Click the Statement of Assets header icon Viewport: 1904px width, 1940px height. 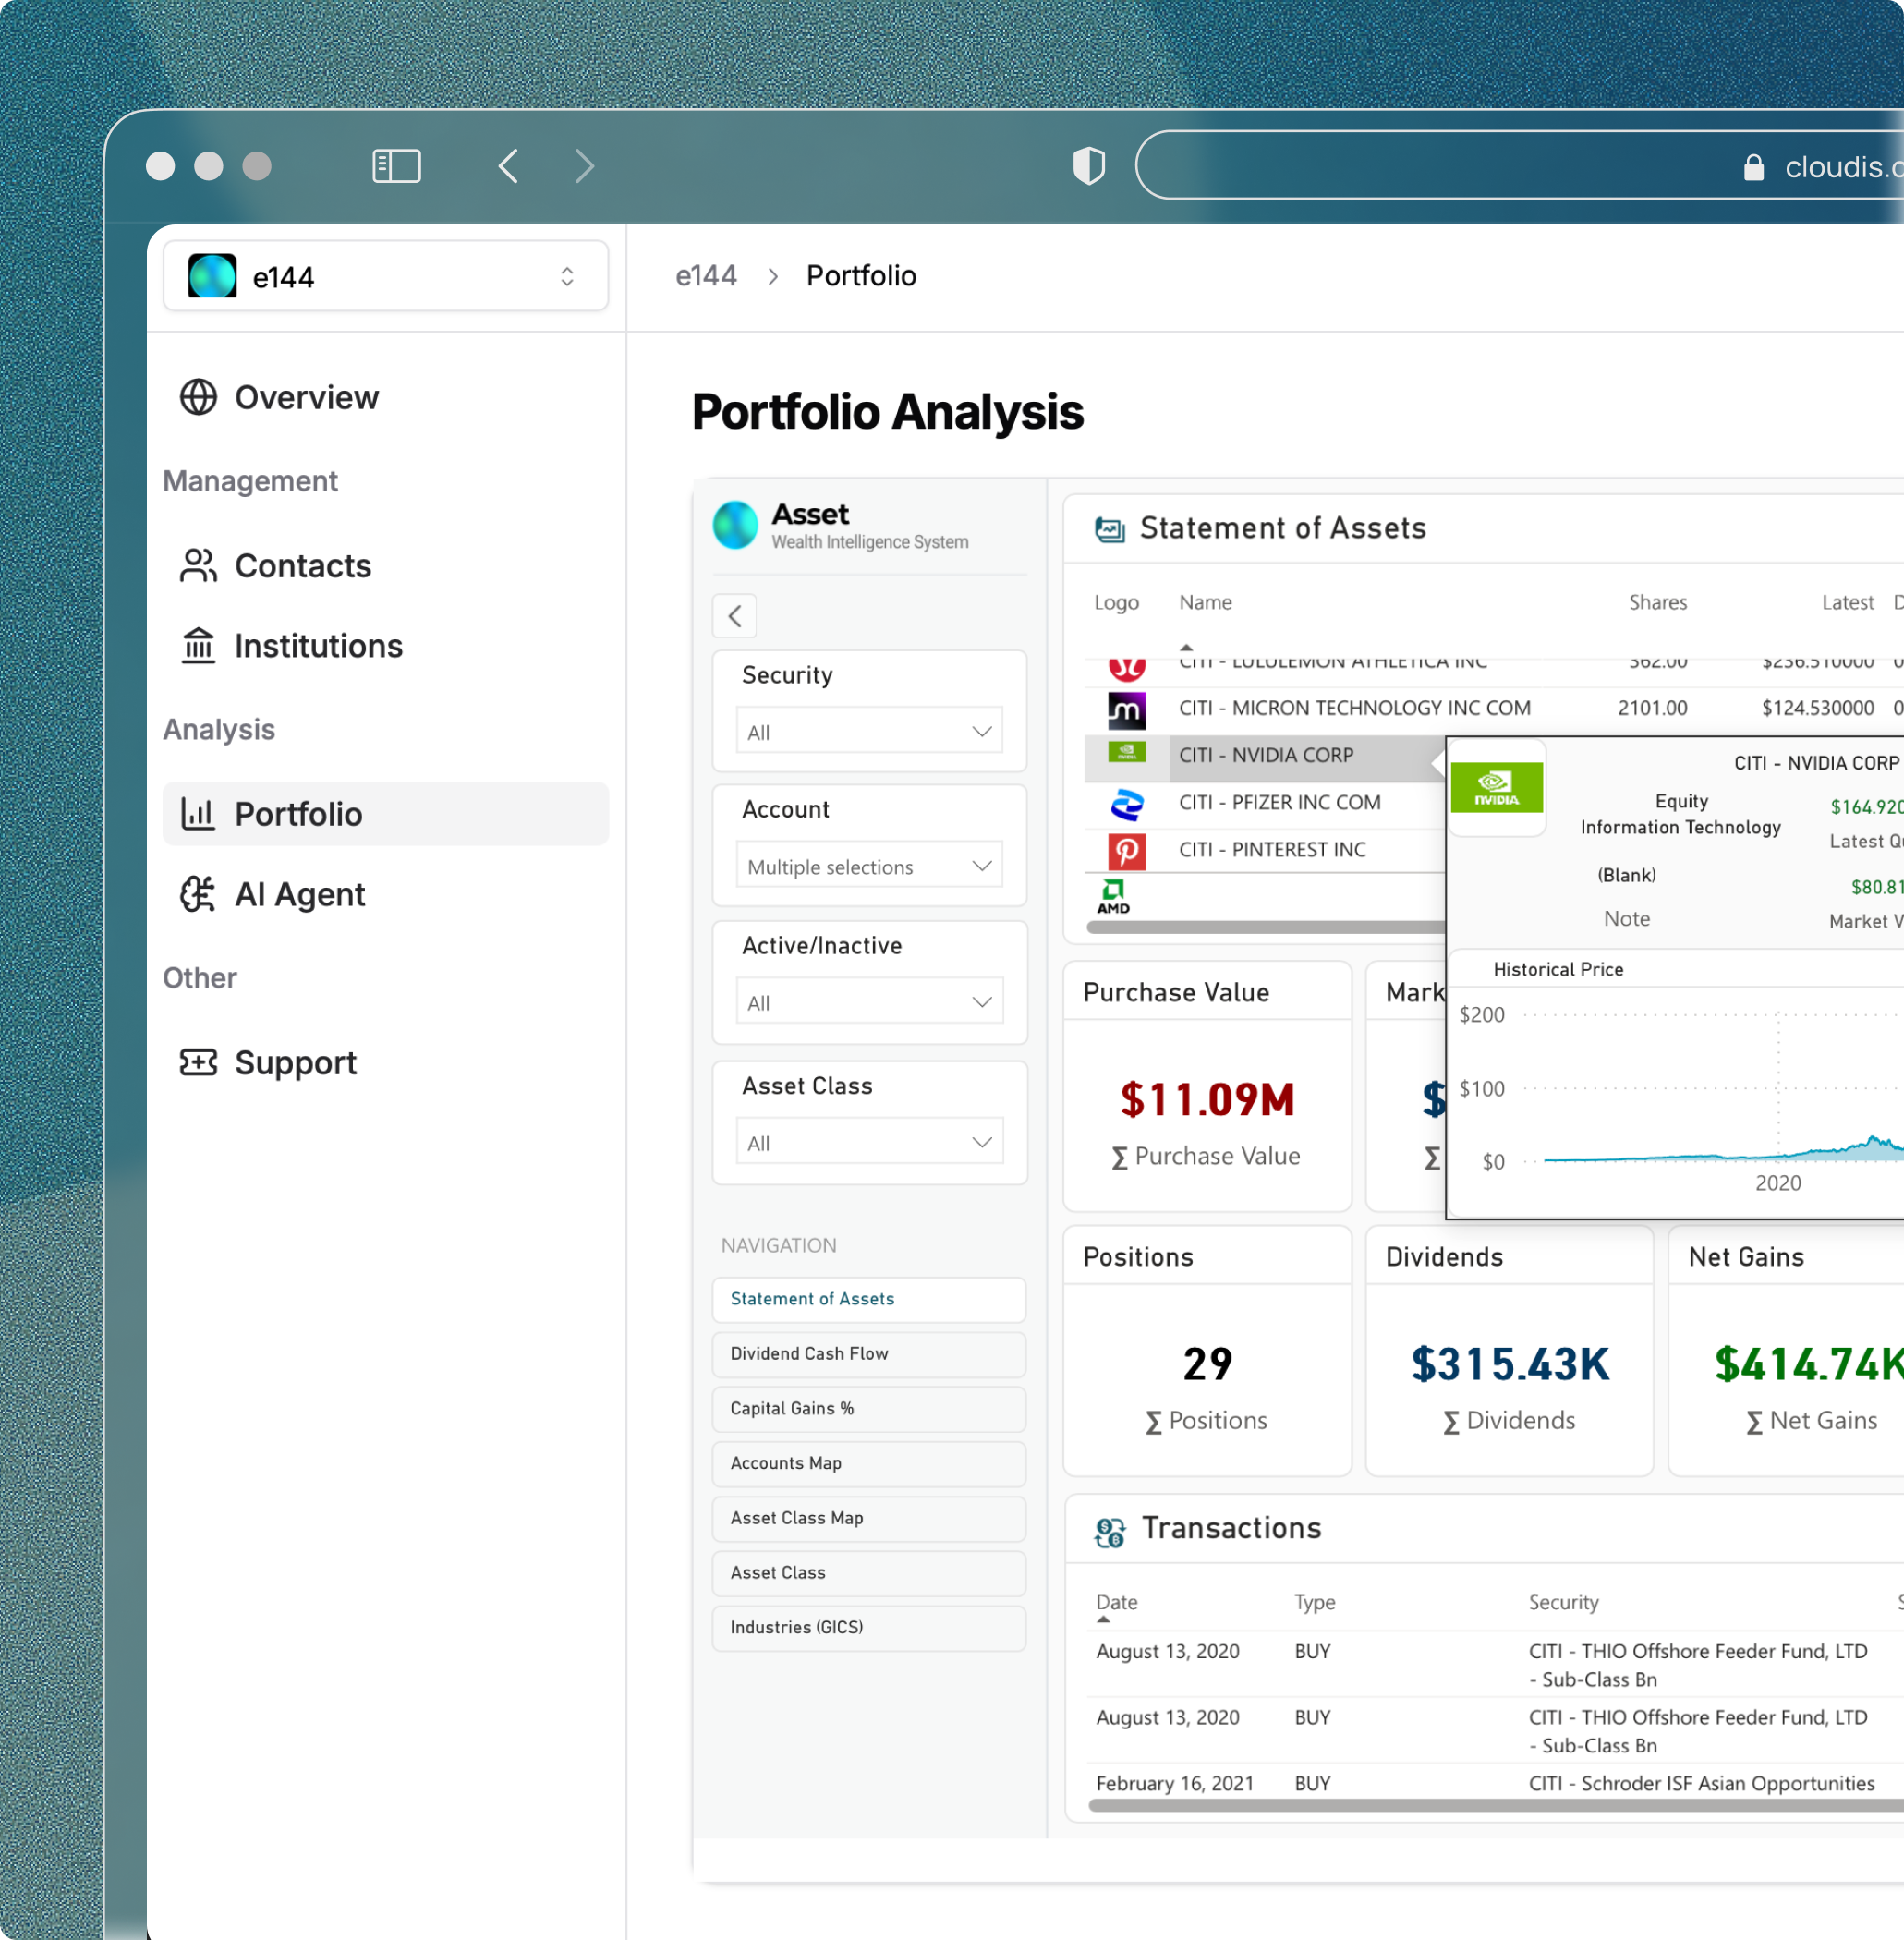(x=1109, y=529)
